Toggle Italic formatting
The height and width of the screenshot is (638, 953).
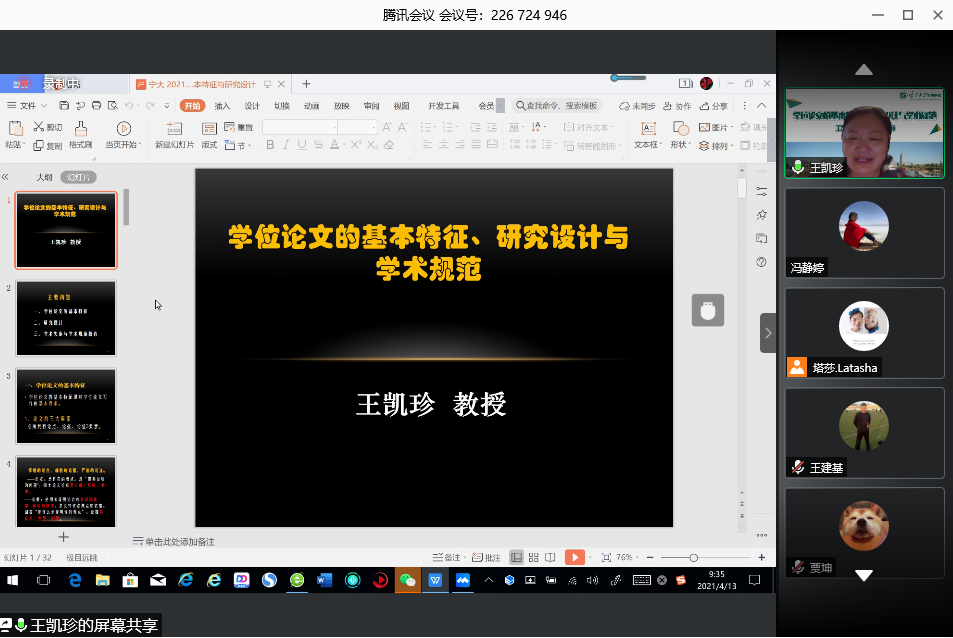coord(287,146)
